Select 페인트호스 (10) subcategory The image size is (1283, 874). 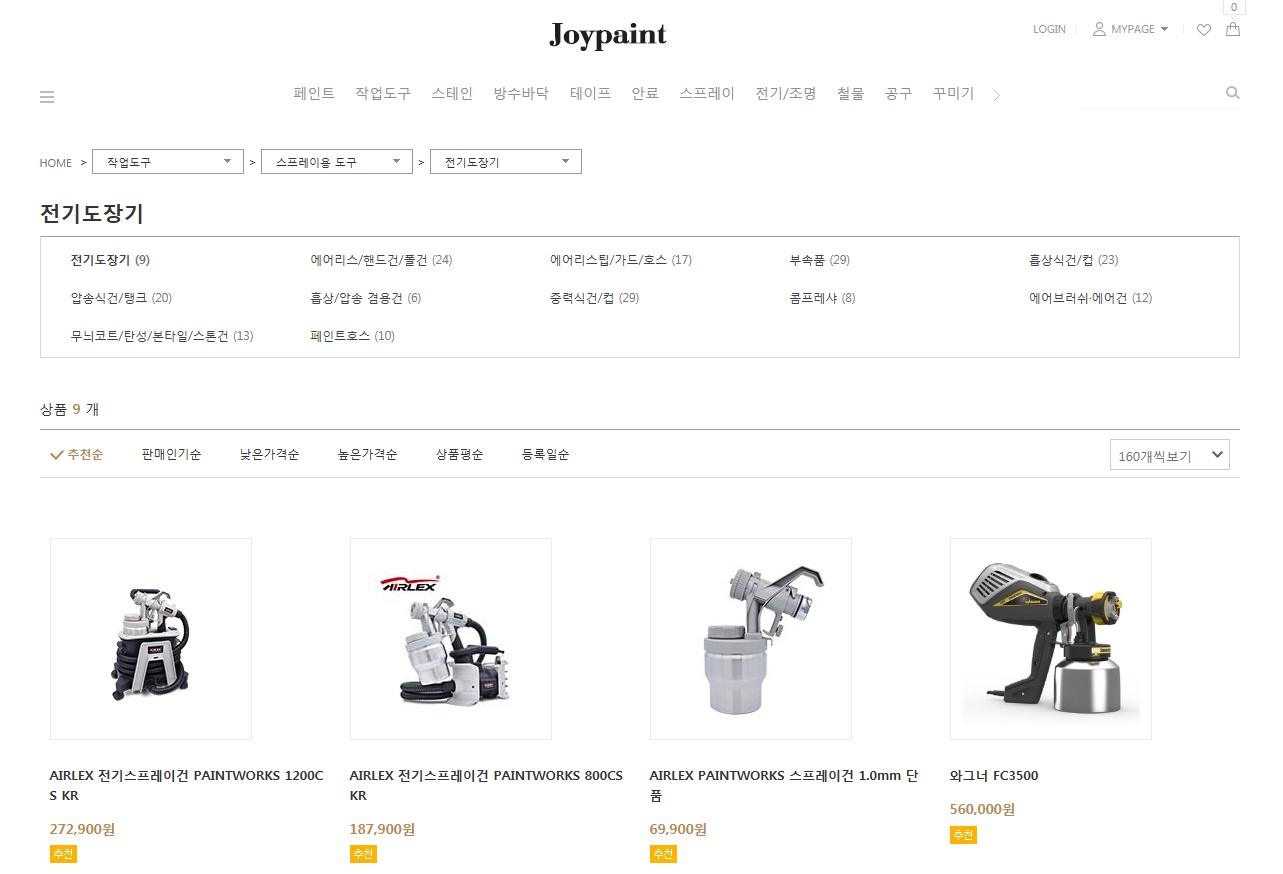(352, 336)
